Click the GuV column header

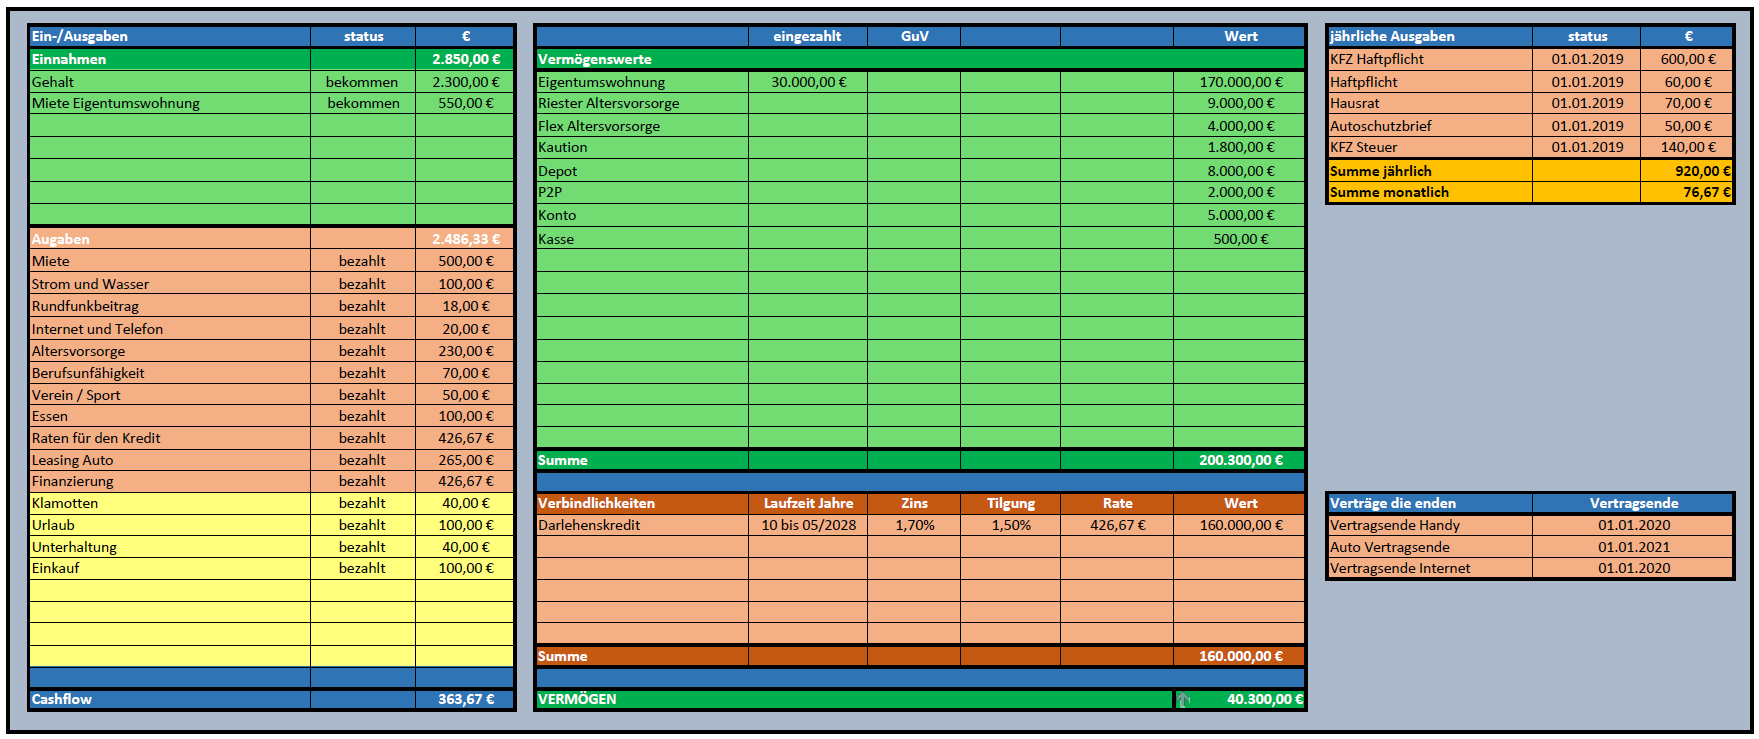click(x=914, y=36)
